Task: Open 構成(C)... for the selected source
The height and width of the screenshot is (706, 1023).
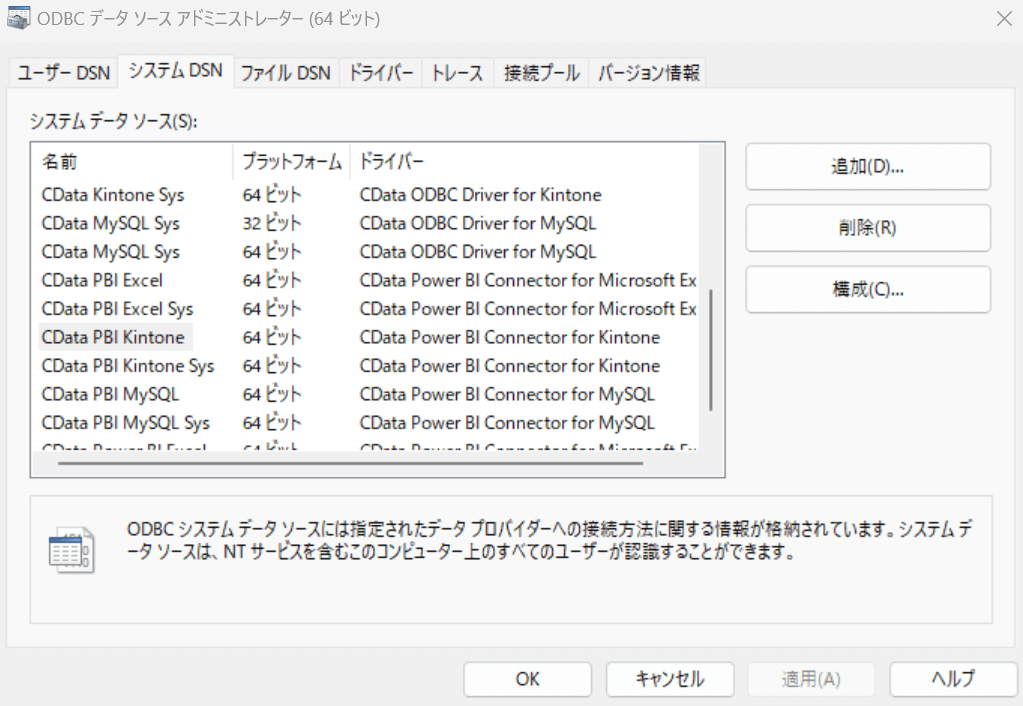Action: [868, 289]
